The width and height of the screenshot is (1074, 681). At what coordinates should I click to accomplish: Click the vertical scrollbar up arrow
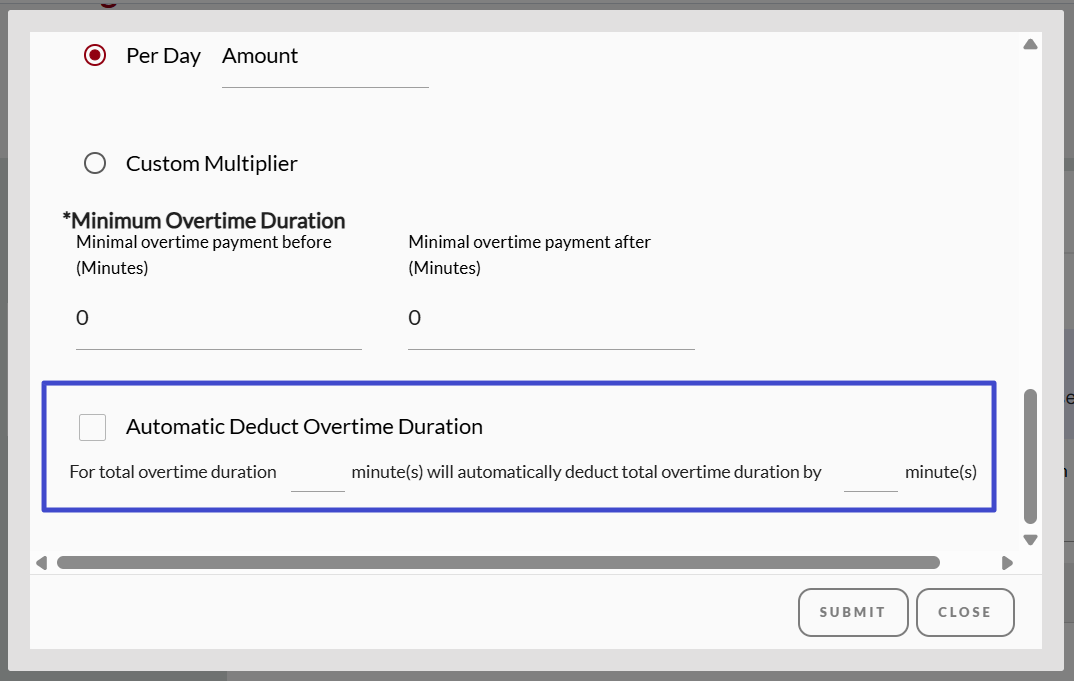pyautogui.click(x=1030, y=44)
